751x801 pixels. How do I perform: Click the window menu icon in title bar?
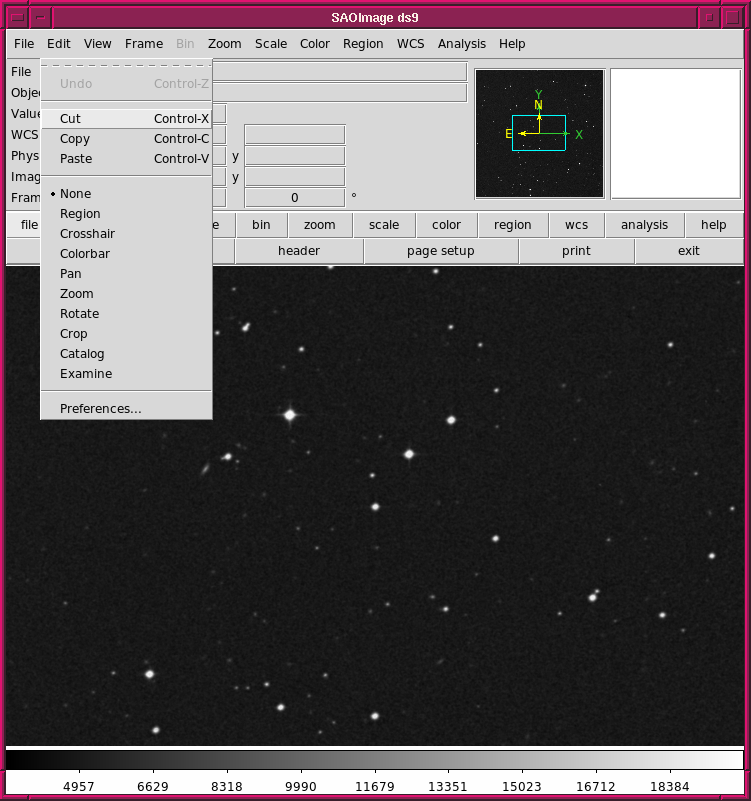coord(18,17)
